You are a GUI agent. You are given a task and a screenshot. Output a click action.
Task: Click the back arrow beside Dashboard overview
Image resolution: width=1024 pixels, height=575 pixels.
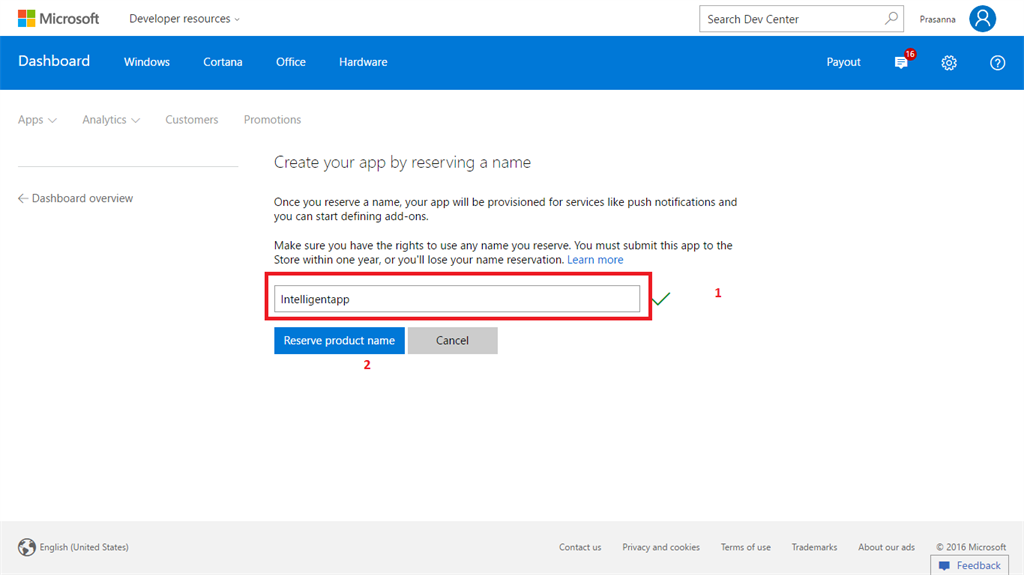[x=23, y=198]
